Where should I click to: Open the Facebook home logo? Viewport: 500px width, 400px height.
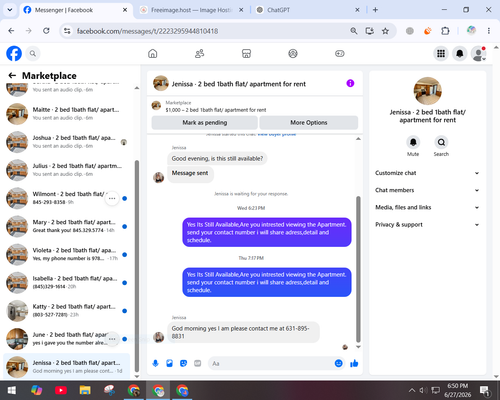pos(14,53)
